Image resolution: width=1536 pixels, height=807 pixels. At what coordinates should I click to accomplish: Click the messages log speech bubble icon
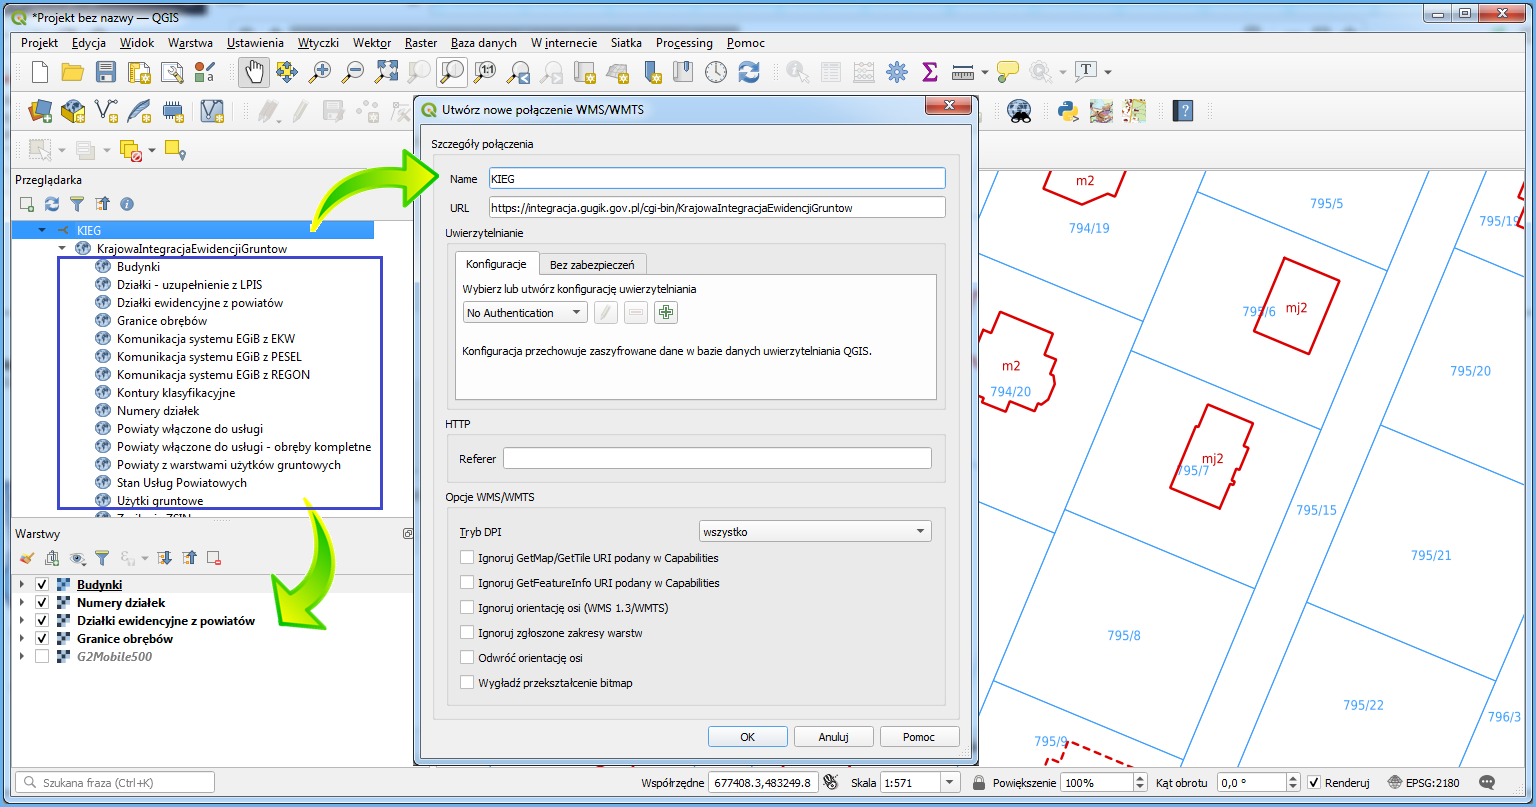(1487, 782)
